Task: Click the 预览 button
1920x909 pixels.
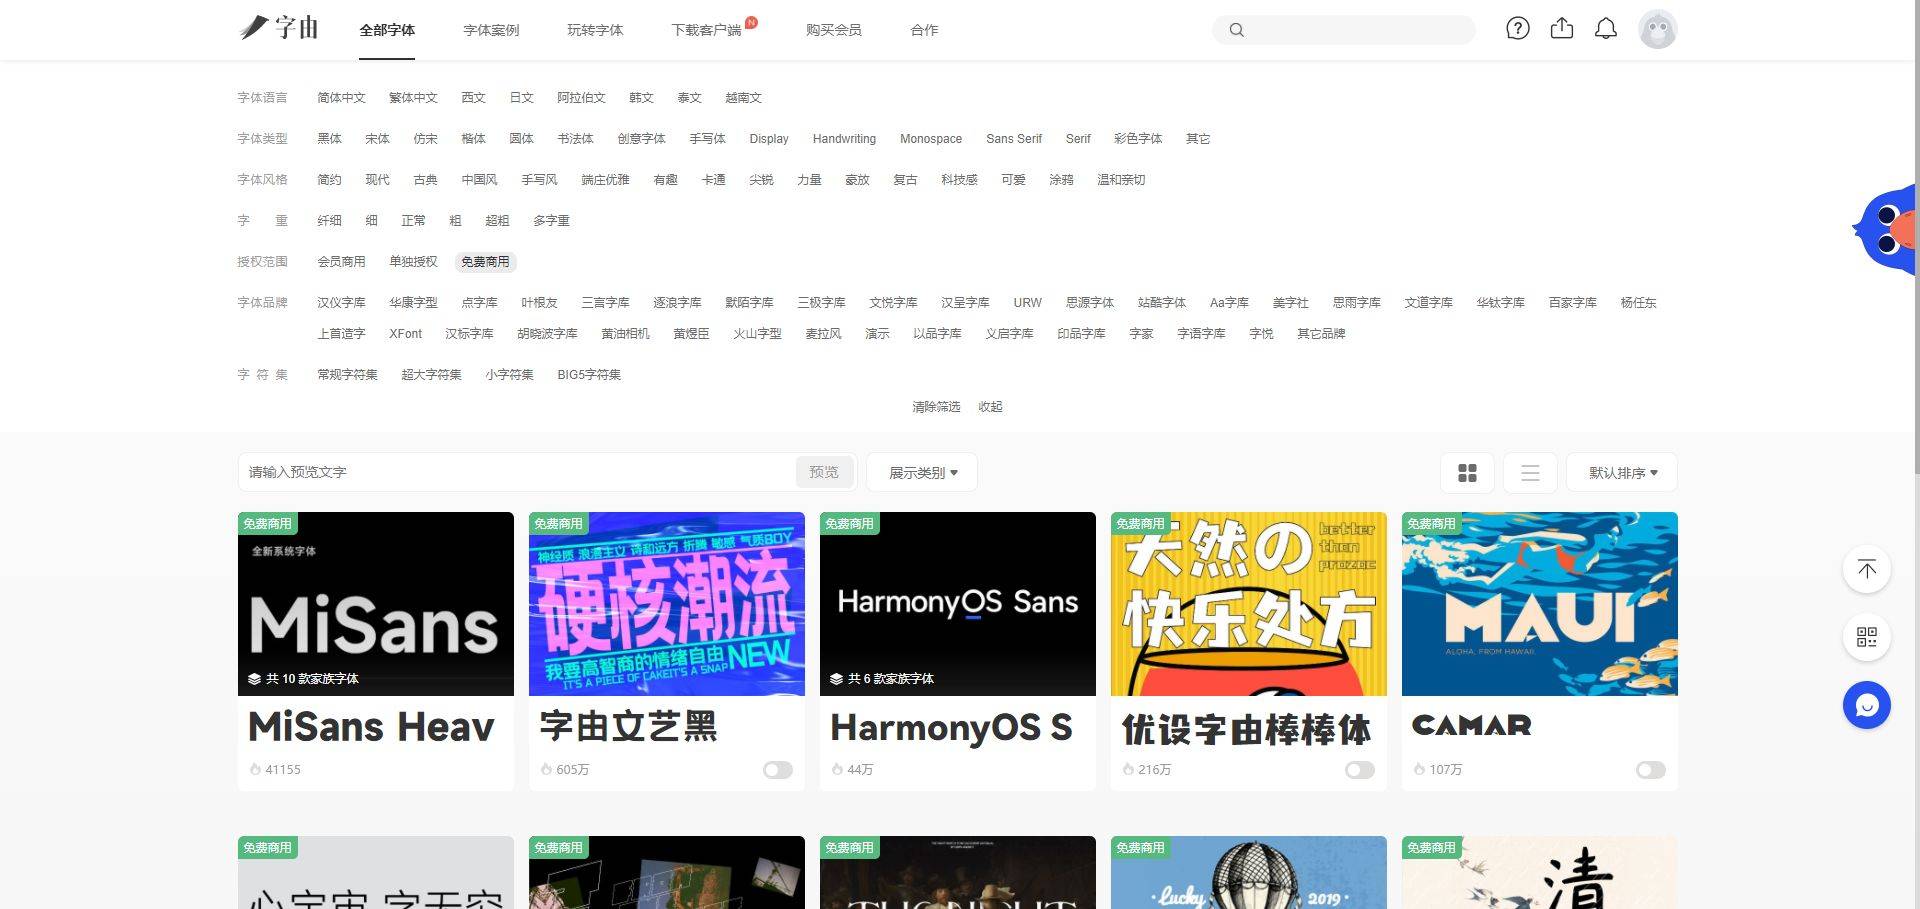Action: tap(824, 472)
